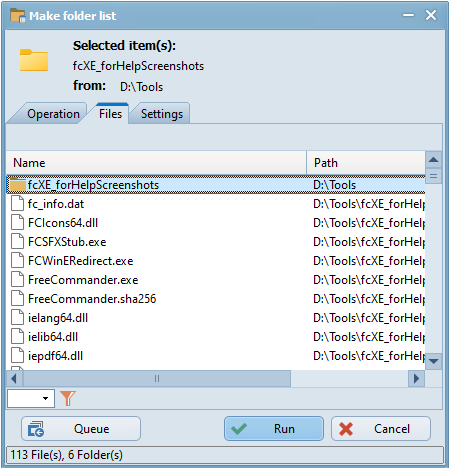Select the FCSFXStub.exe file row
Viewport: 449px width, 468px height.
pos(216,242)
